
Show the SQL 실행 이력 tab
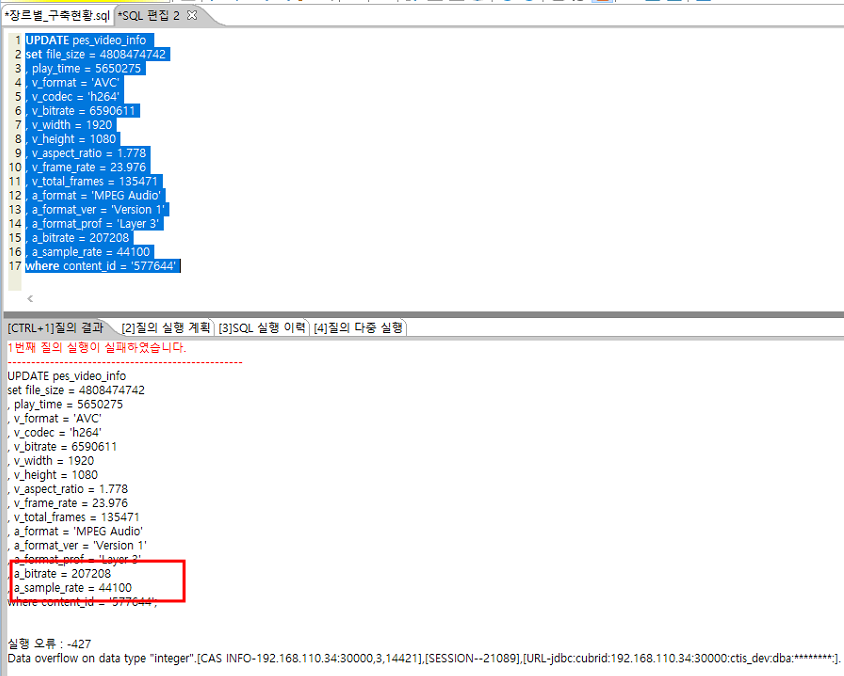(262, 328)
